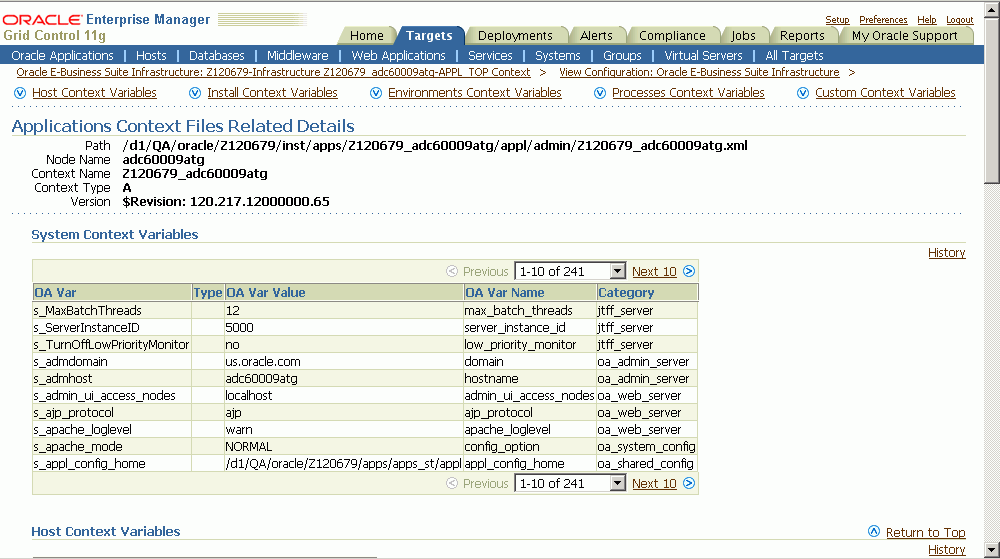Image resolution: width=1000 pixels, height=559 pixels.
Task: Select the Services subtab
Action: tap(490, 55)
